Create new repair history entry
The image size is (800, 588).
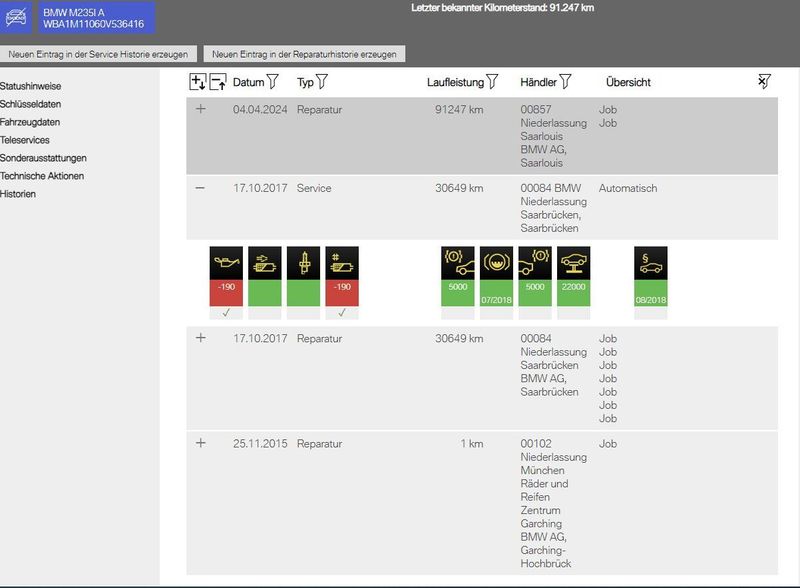click(x=304, y=54)
